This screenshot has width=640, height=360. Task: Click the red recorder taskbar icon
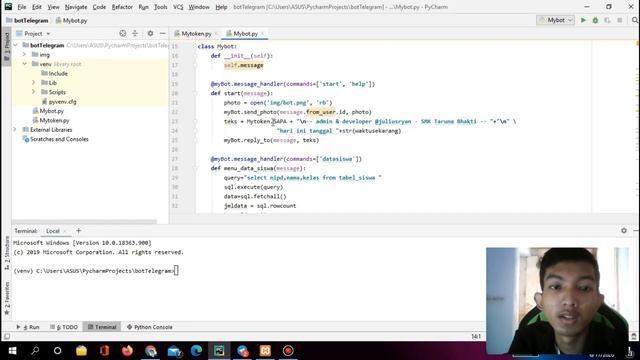[288, 351]
